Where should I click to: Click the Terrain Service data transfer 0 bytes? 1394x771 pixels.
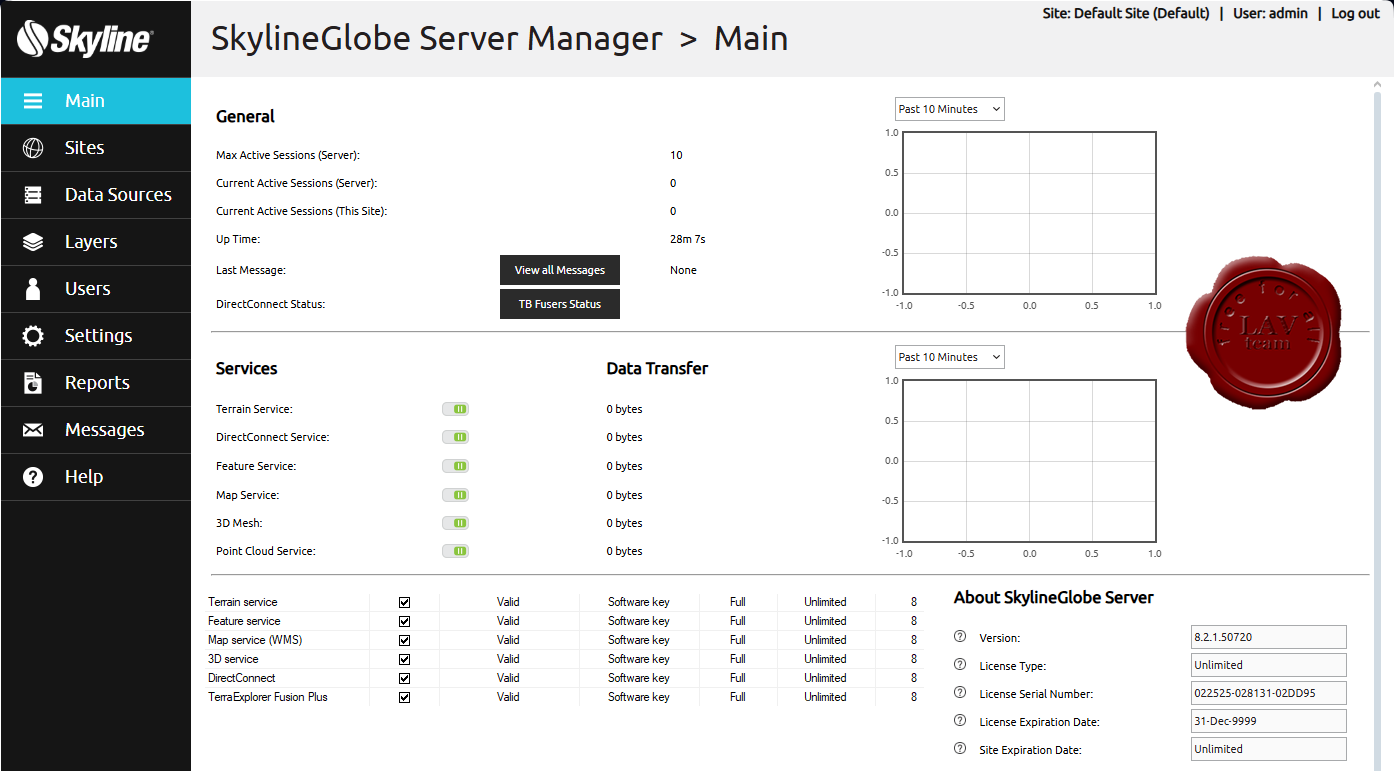pyautogui.click(x=625, y=409)
